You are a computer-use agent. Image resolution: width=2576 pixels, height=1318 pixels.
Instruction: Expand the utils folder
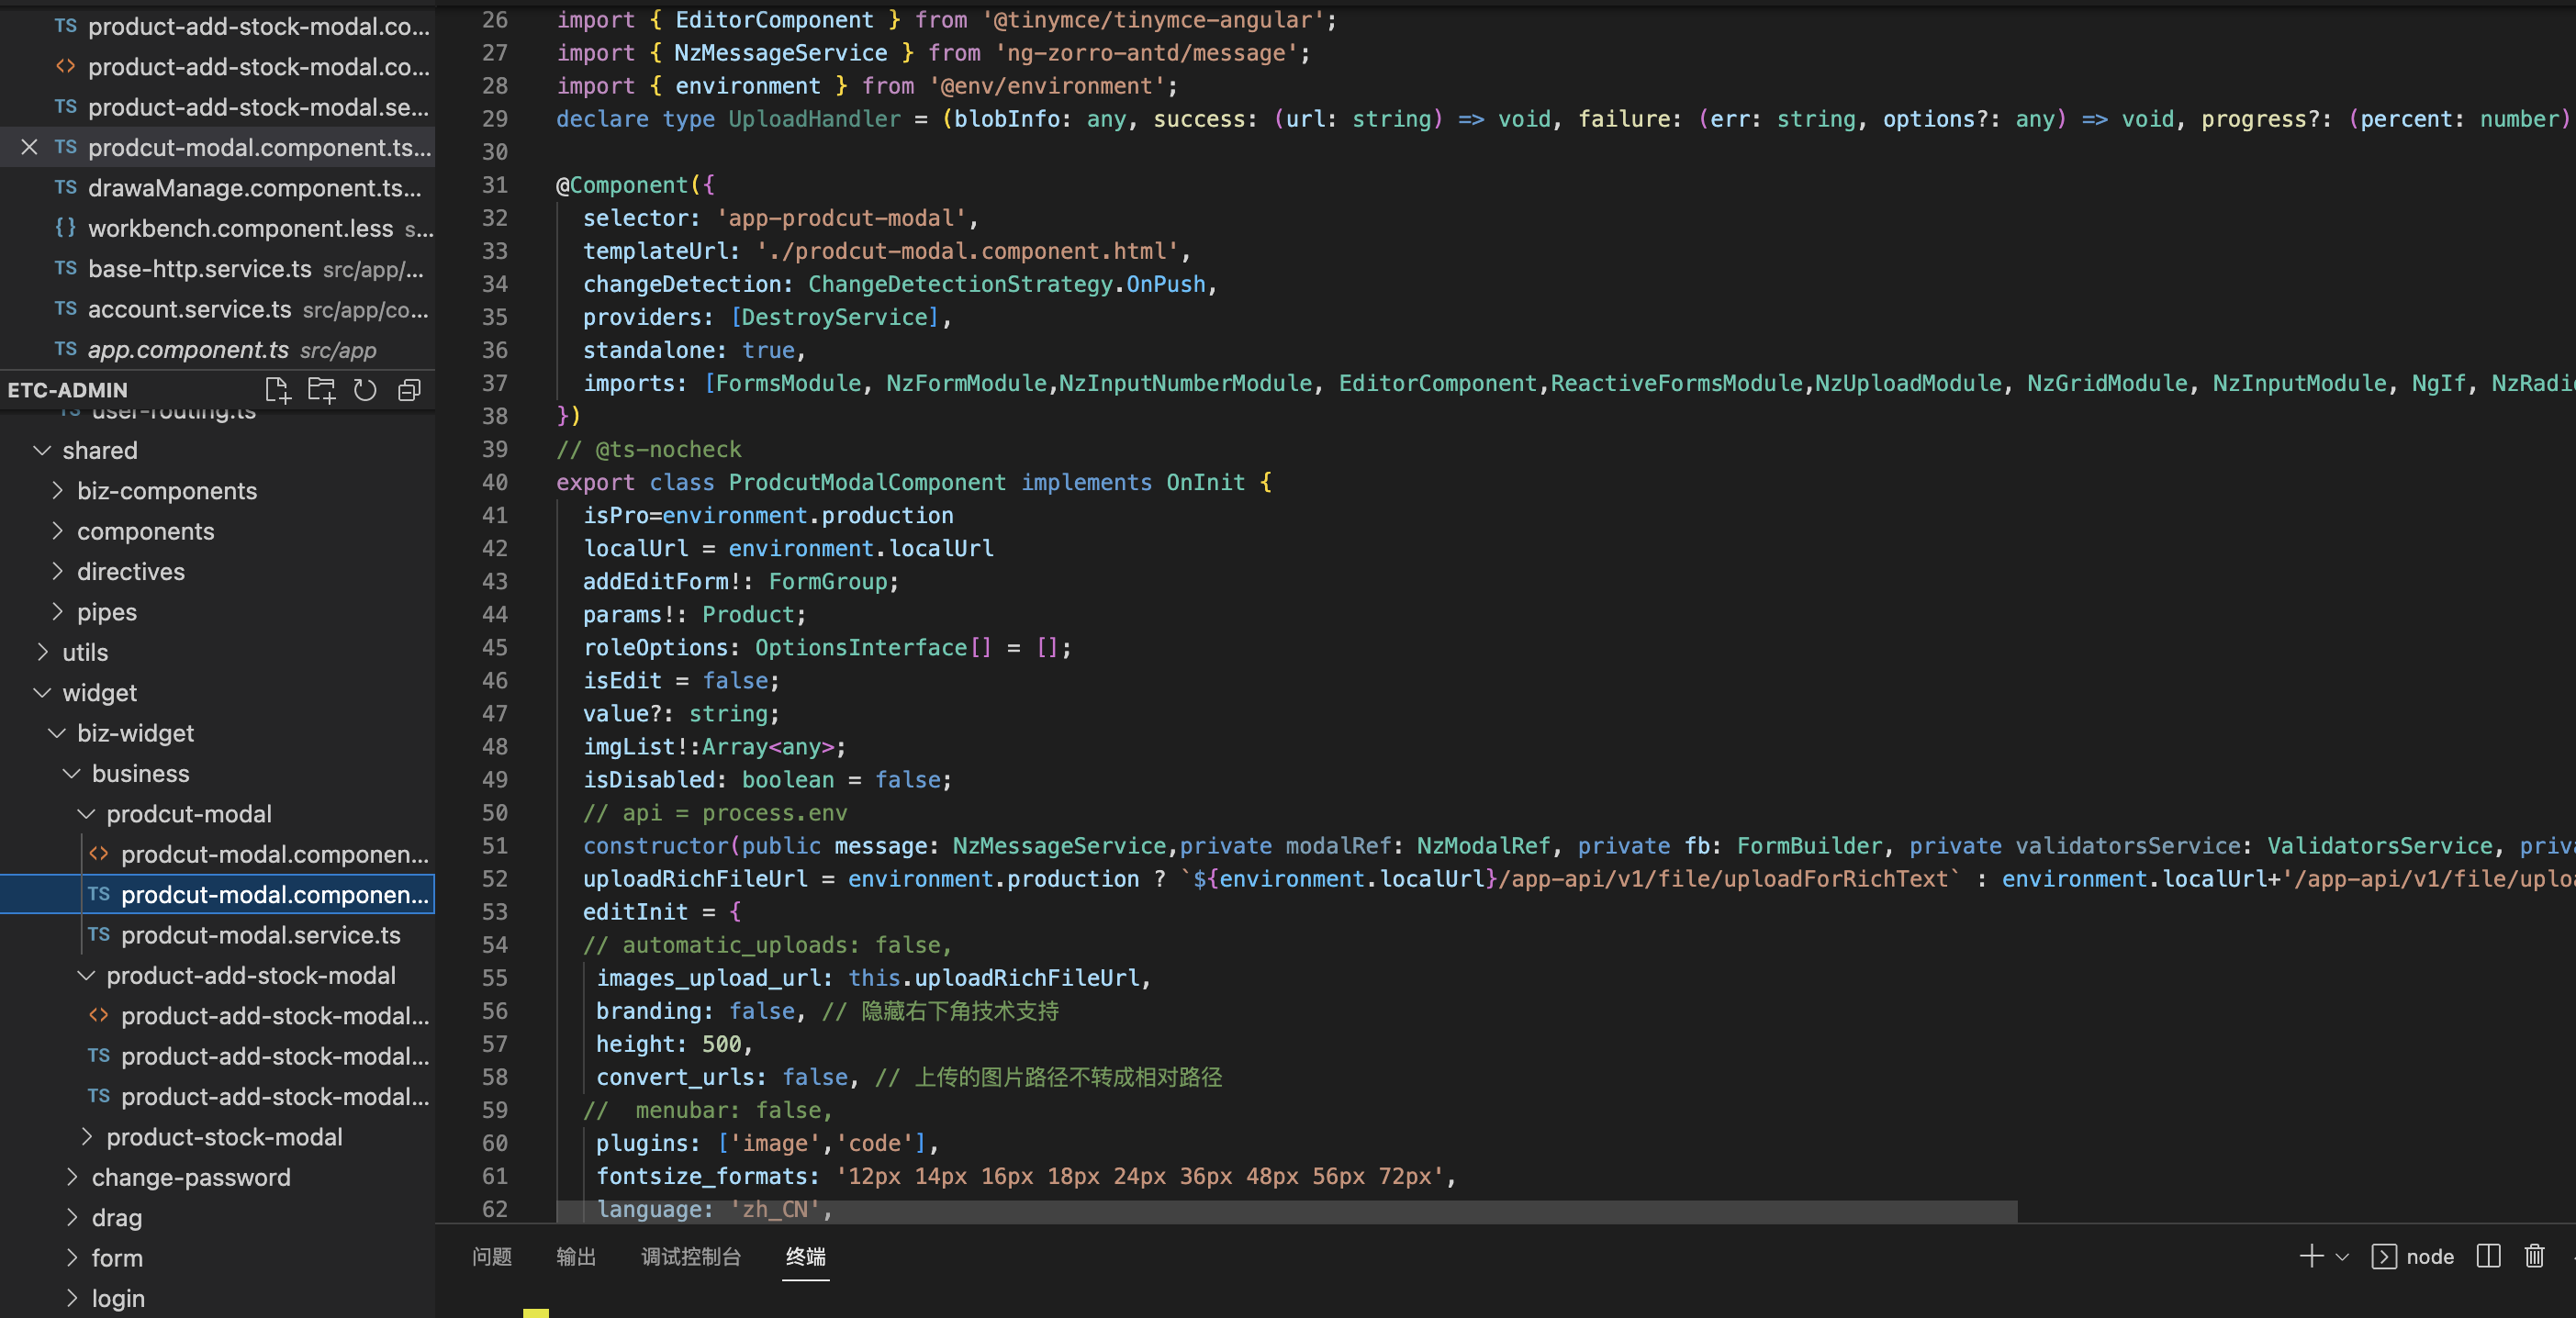[42, 652]
